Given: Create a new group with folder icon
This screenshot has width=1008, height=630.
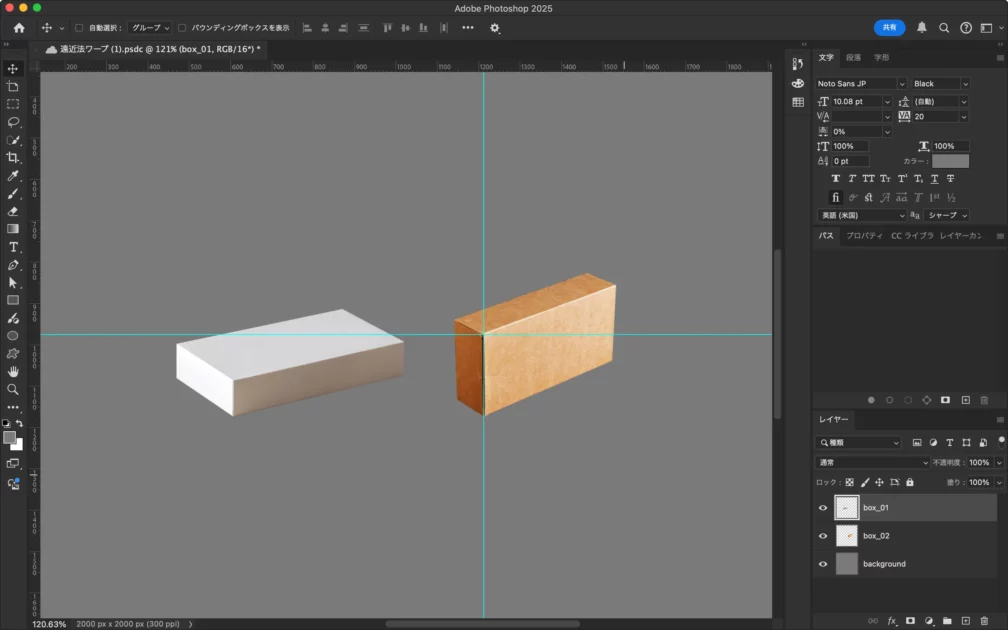Looking at the screenshot, I should [947, 621].
